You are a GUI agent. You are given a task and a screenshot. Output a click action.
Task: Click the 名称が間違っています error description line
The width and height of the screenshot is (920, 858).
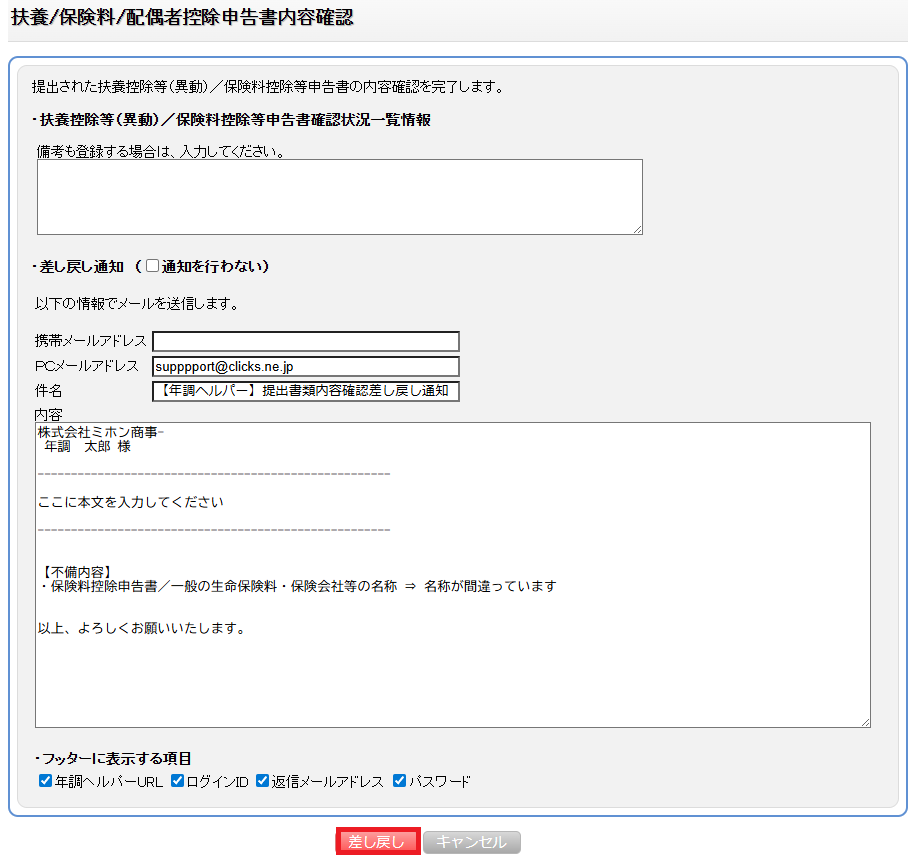pos(297,586)
